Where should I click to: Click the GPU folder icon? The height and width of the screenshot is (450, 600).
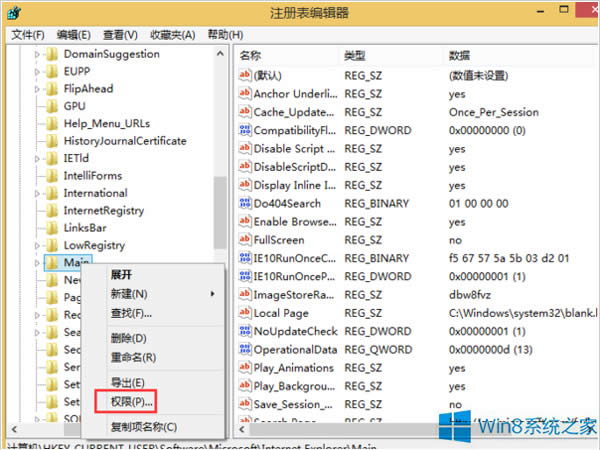[x=52, y=106]
